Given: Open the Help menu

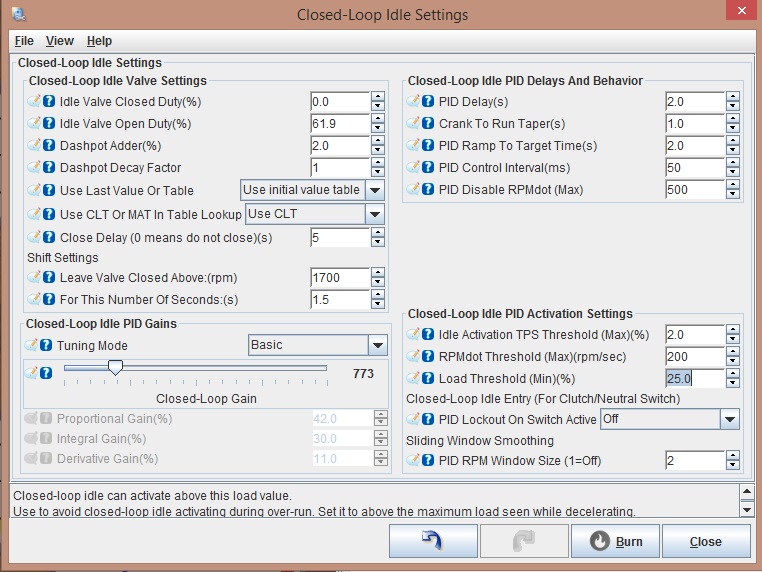Looking at the screenshot, I should (99, 41).
